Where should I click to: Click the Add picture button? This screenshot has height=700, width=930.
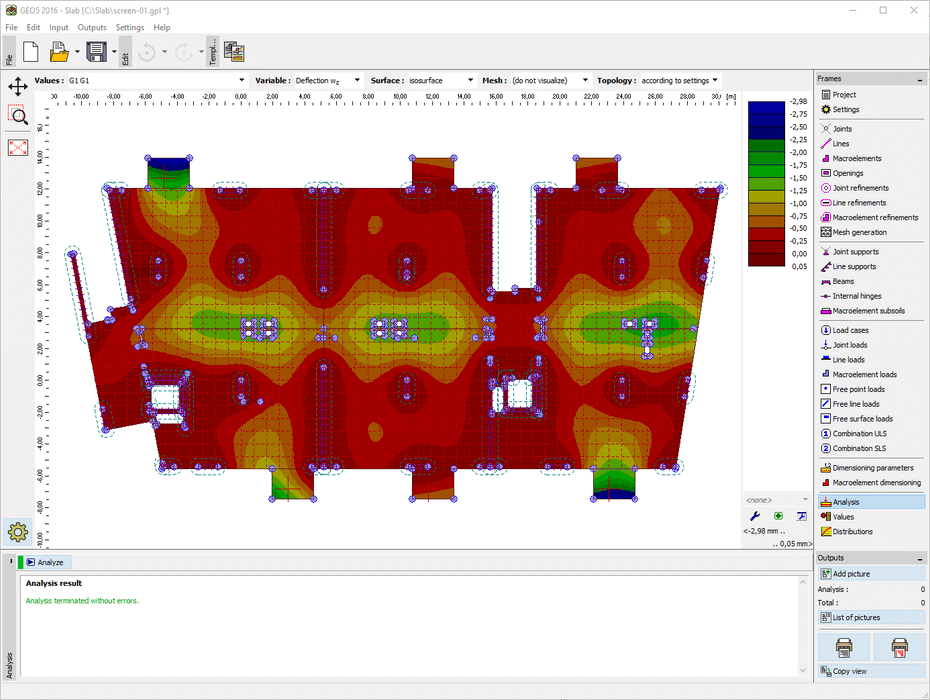click(x=870, y=574)
